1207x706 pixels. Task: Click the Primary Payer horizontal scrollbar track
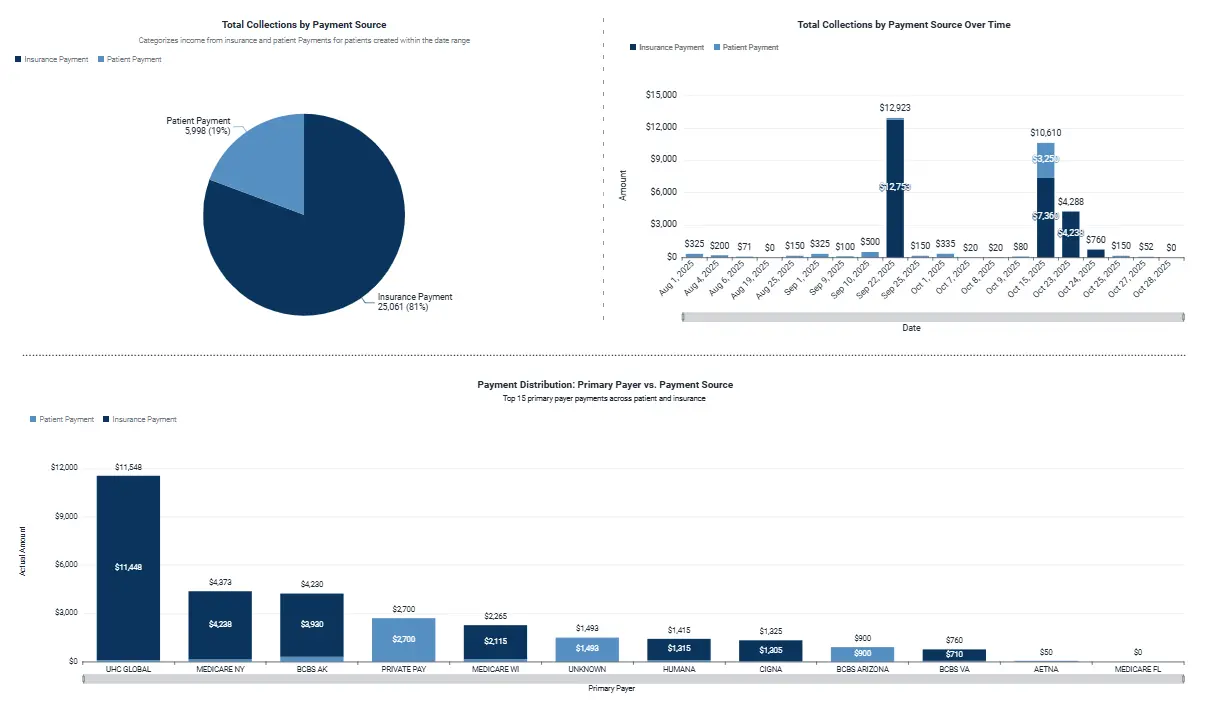pyautogui.click(x=632, y=679)
